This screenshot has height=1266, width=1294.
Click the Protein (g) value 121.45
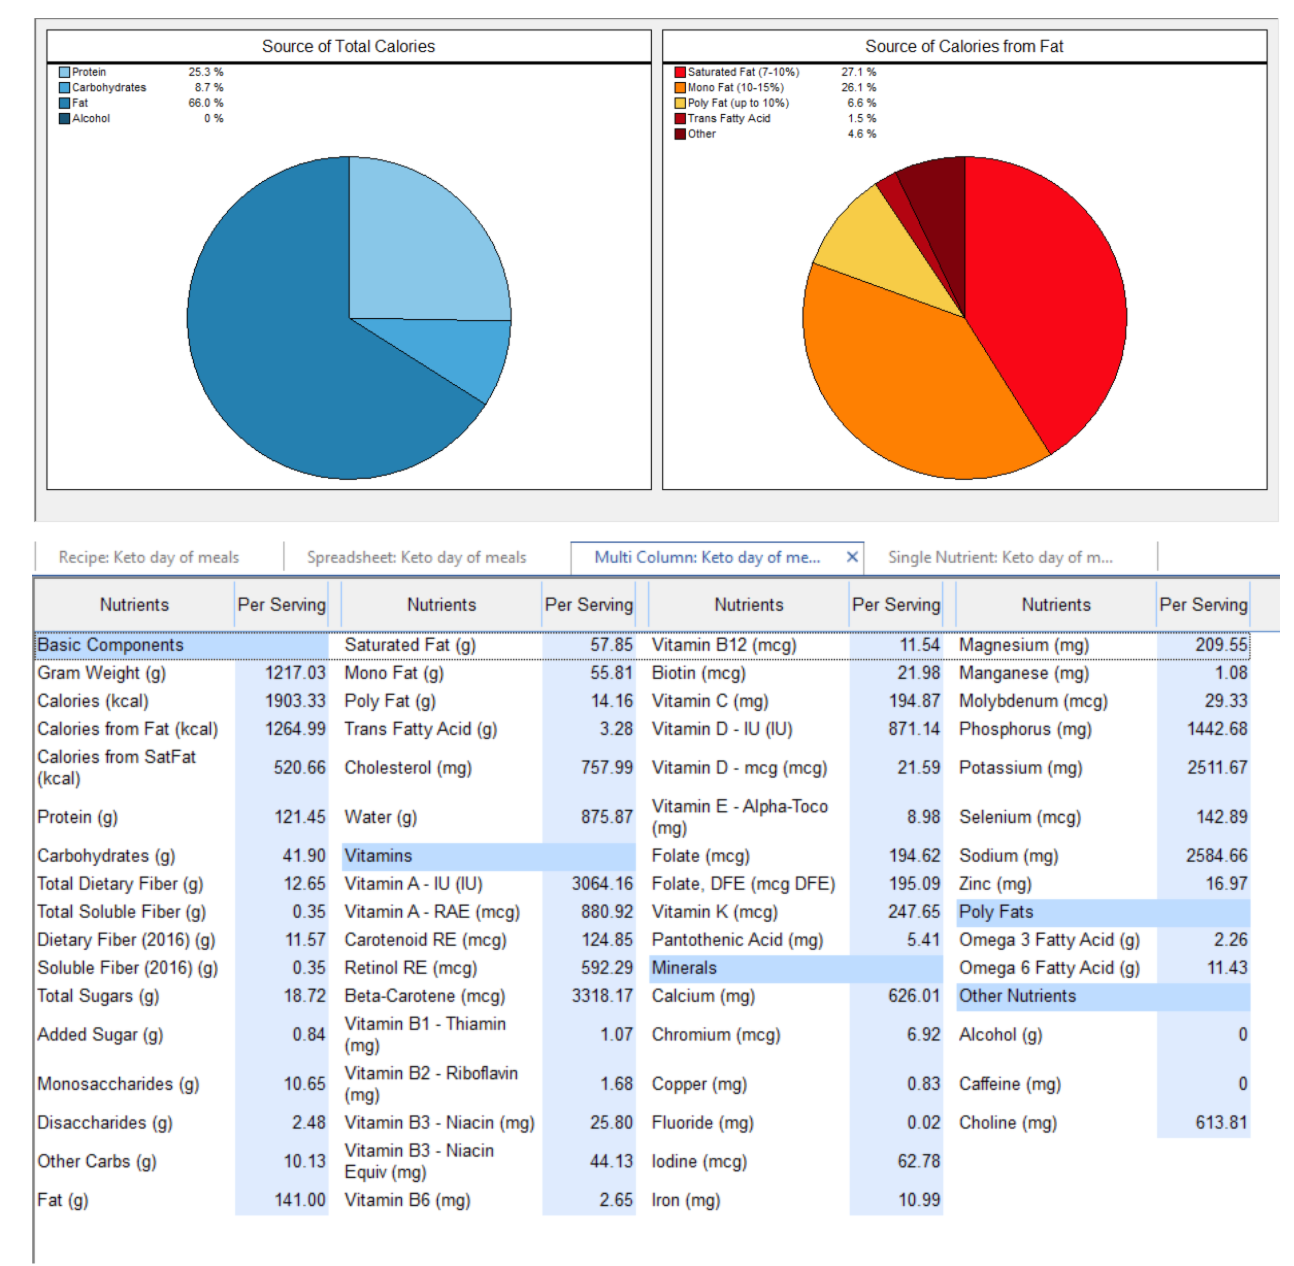[300, 817]
